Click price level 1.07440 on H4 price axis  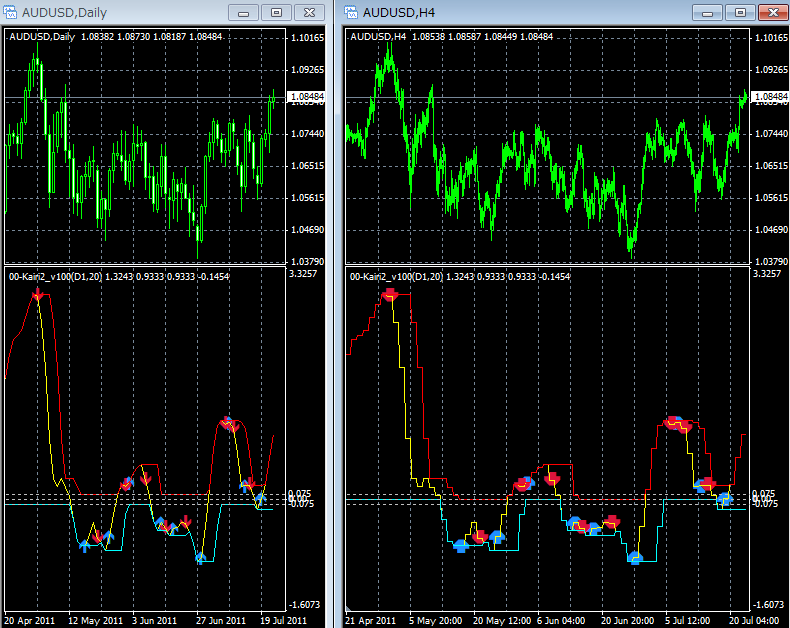point(771,134)
